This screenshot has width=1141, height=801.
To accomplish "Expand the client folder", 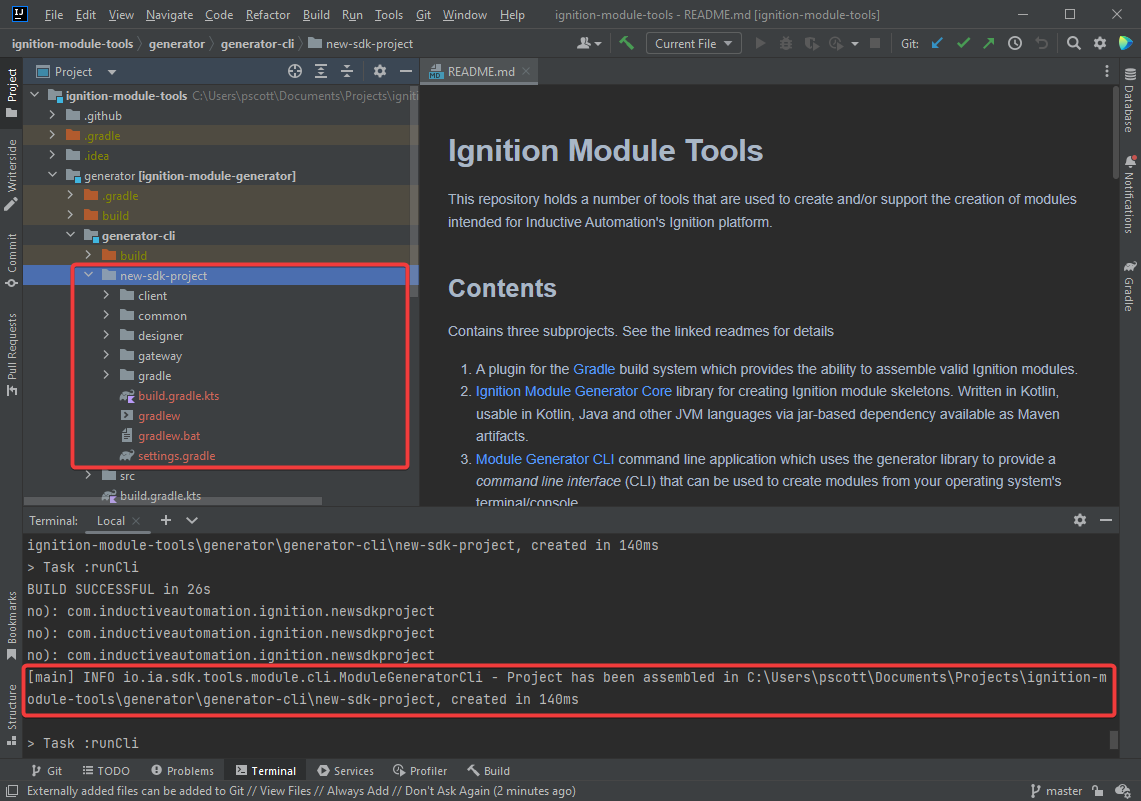I will (x=107, y=295).
